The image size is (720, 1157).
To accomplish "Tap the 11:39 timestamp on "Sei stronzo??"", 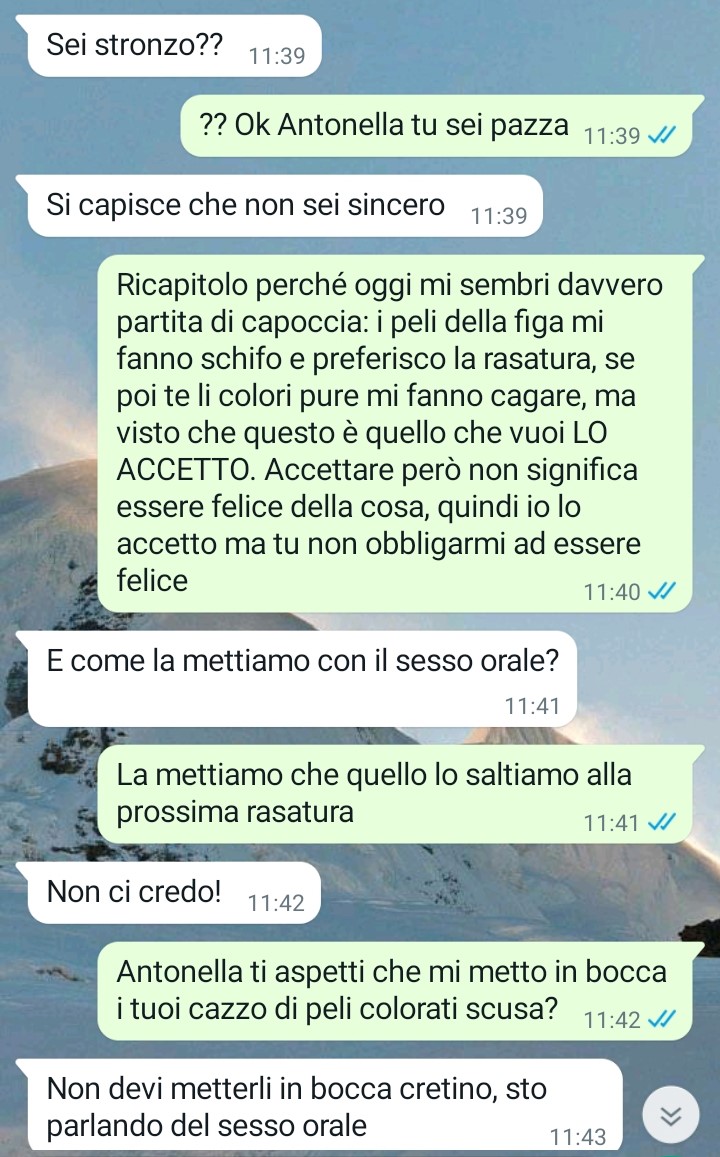I will point(277,56).
